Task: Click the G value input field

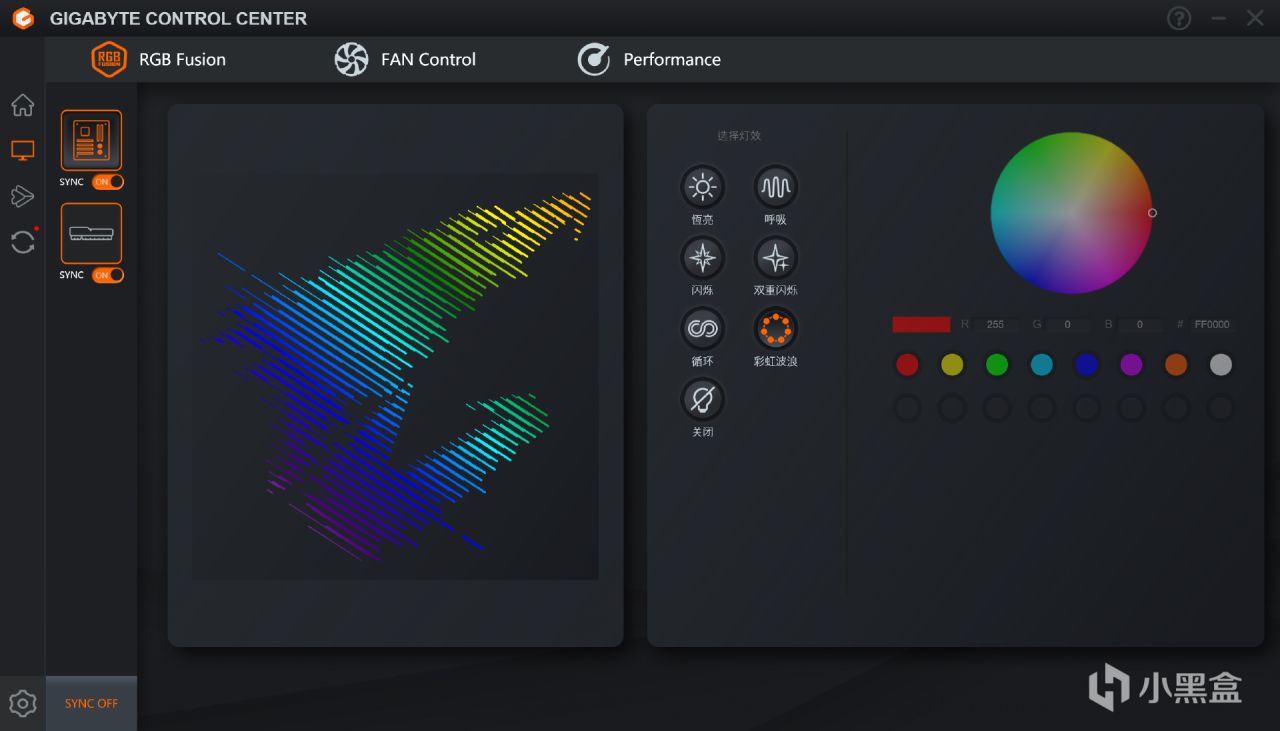Action: coord(1069,325)
